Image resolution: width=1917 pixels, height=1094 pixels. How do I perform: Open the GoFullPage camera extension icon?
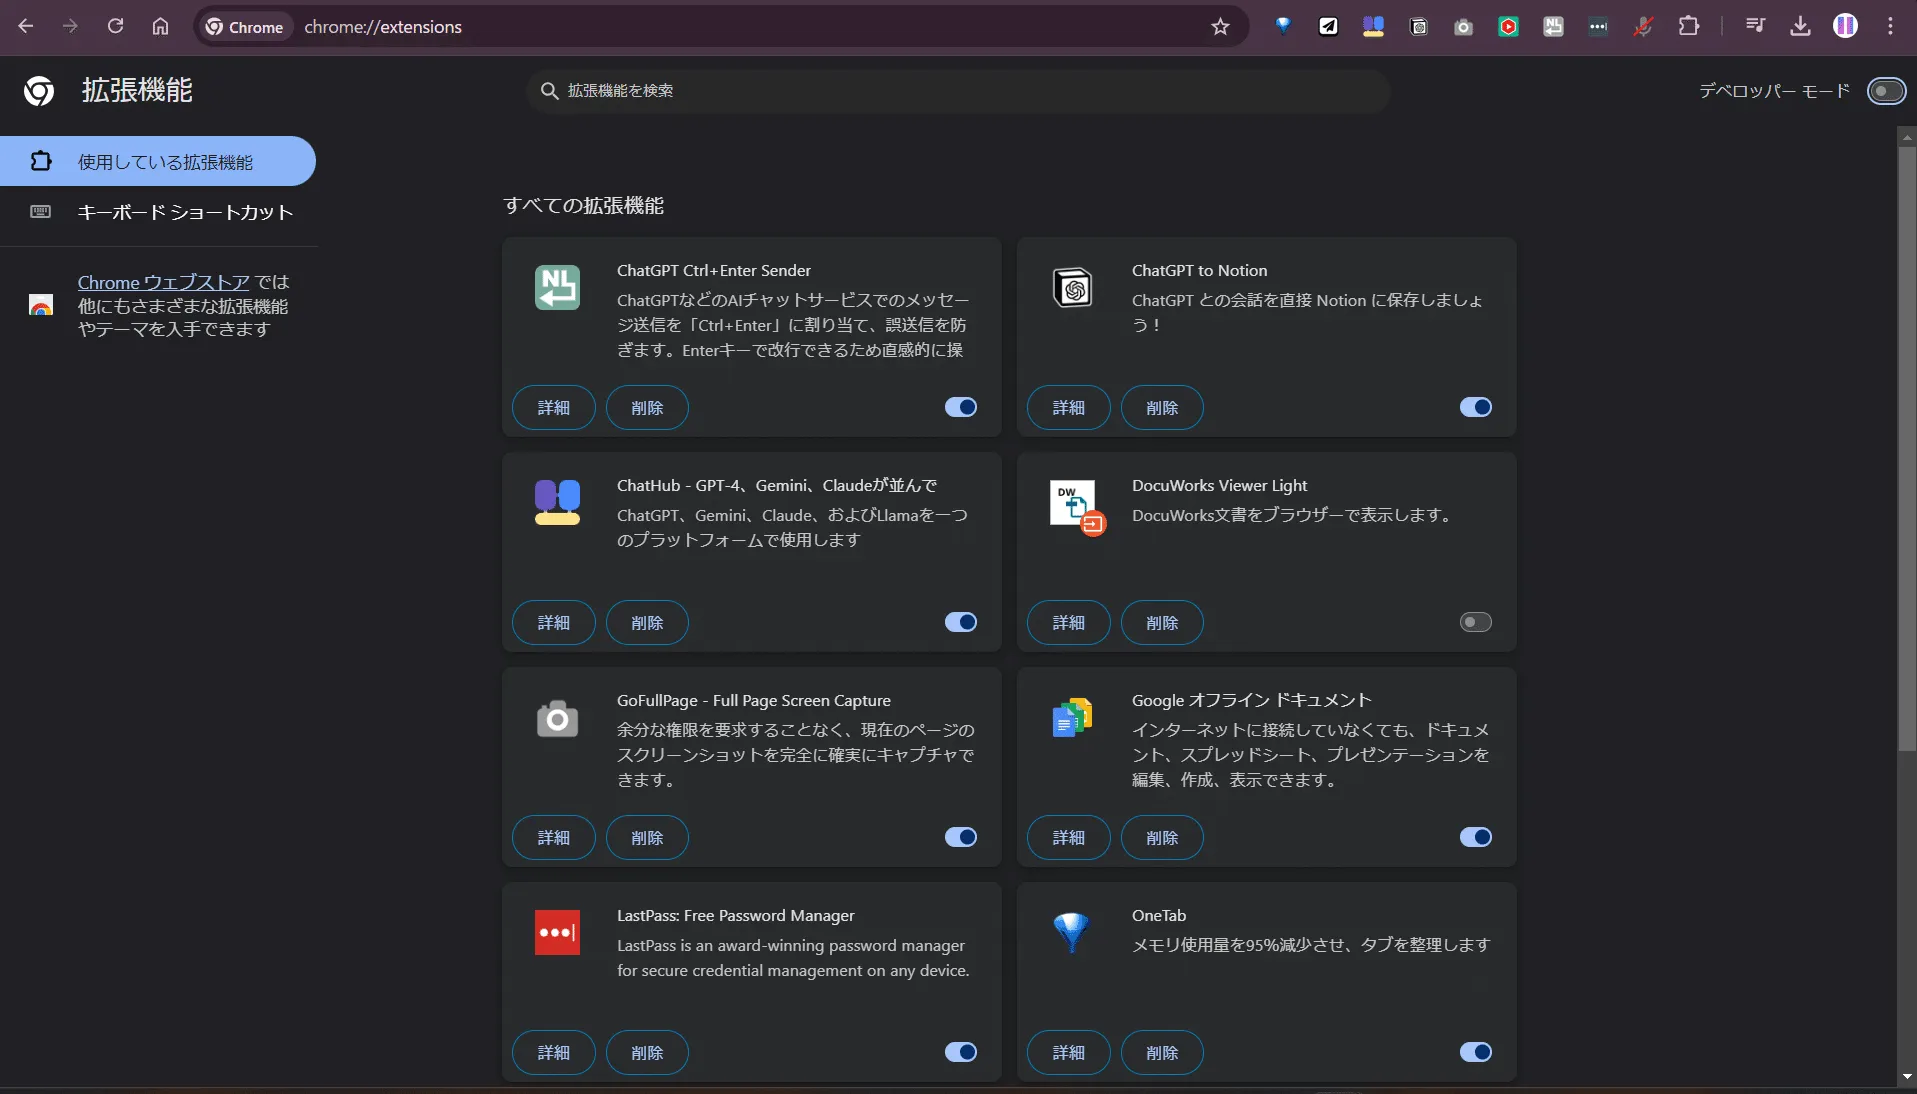point(1463,26)
